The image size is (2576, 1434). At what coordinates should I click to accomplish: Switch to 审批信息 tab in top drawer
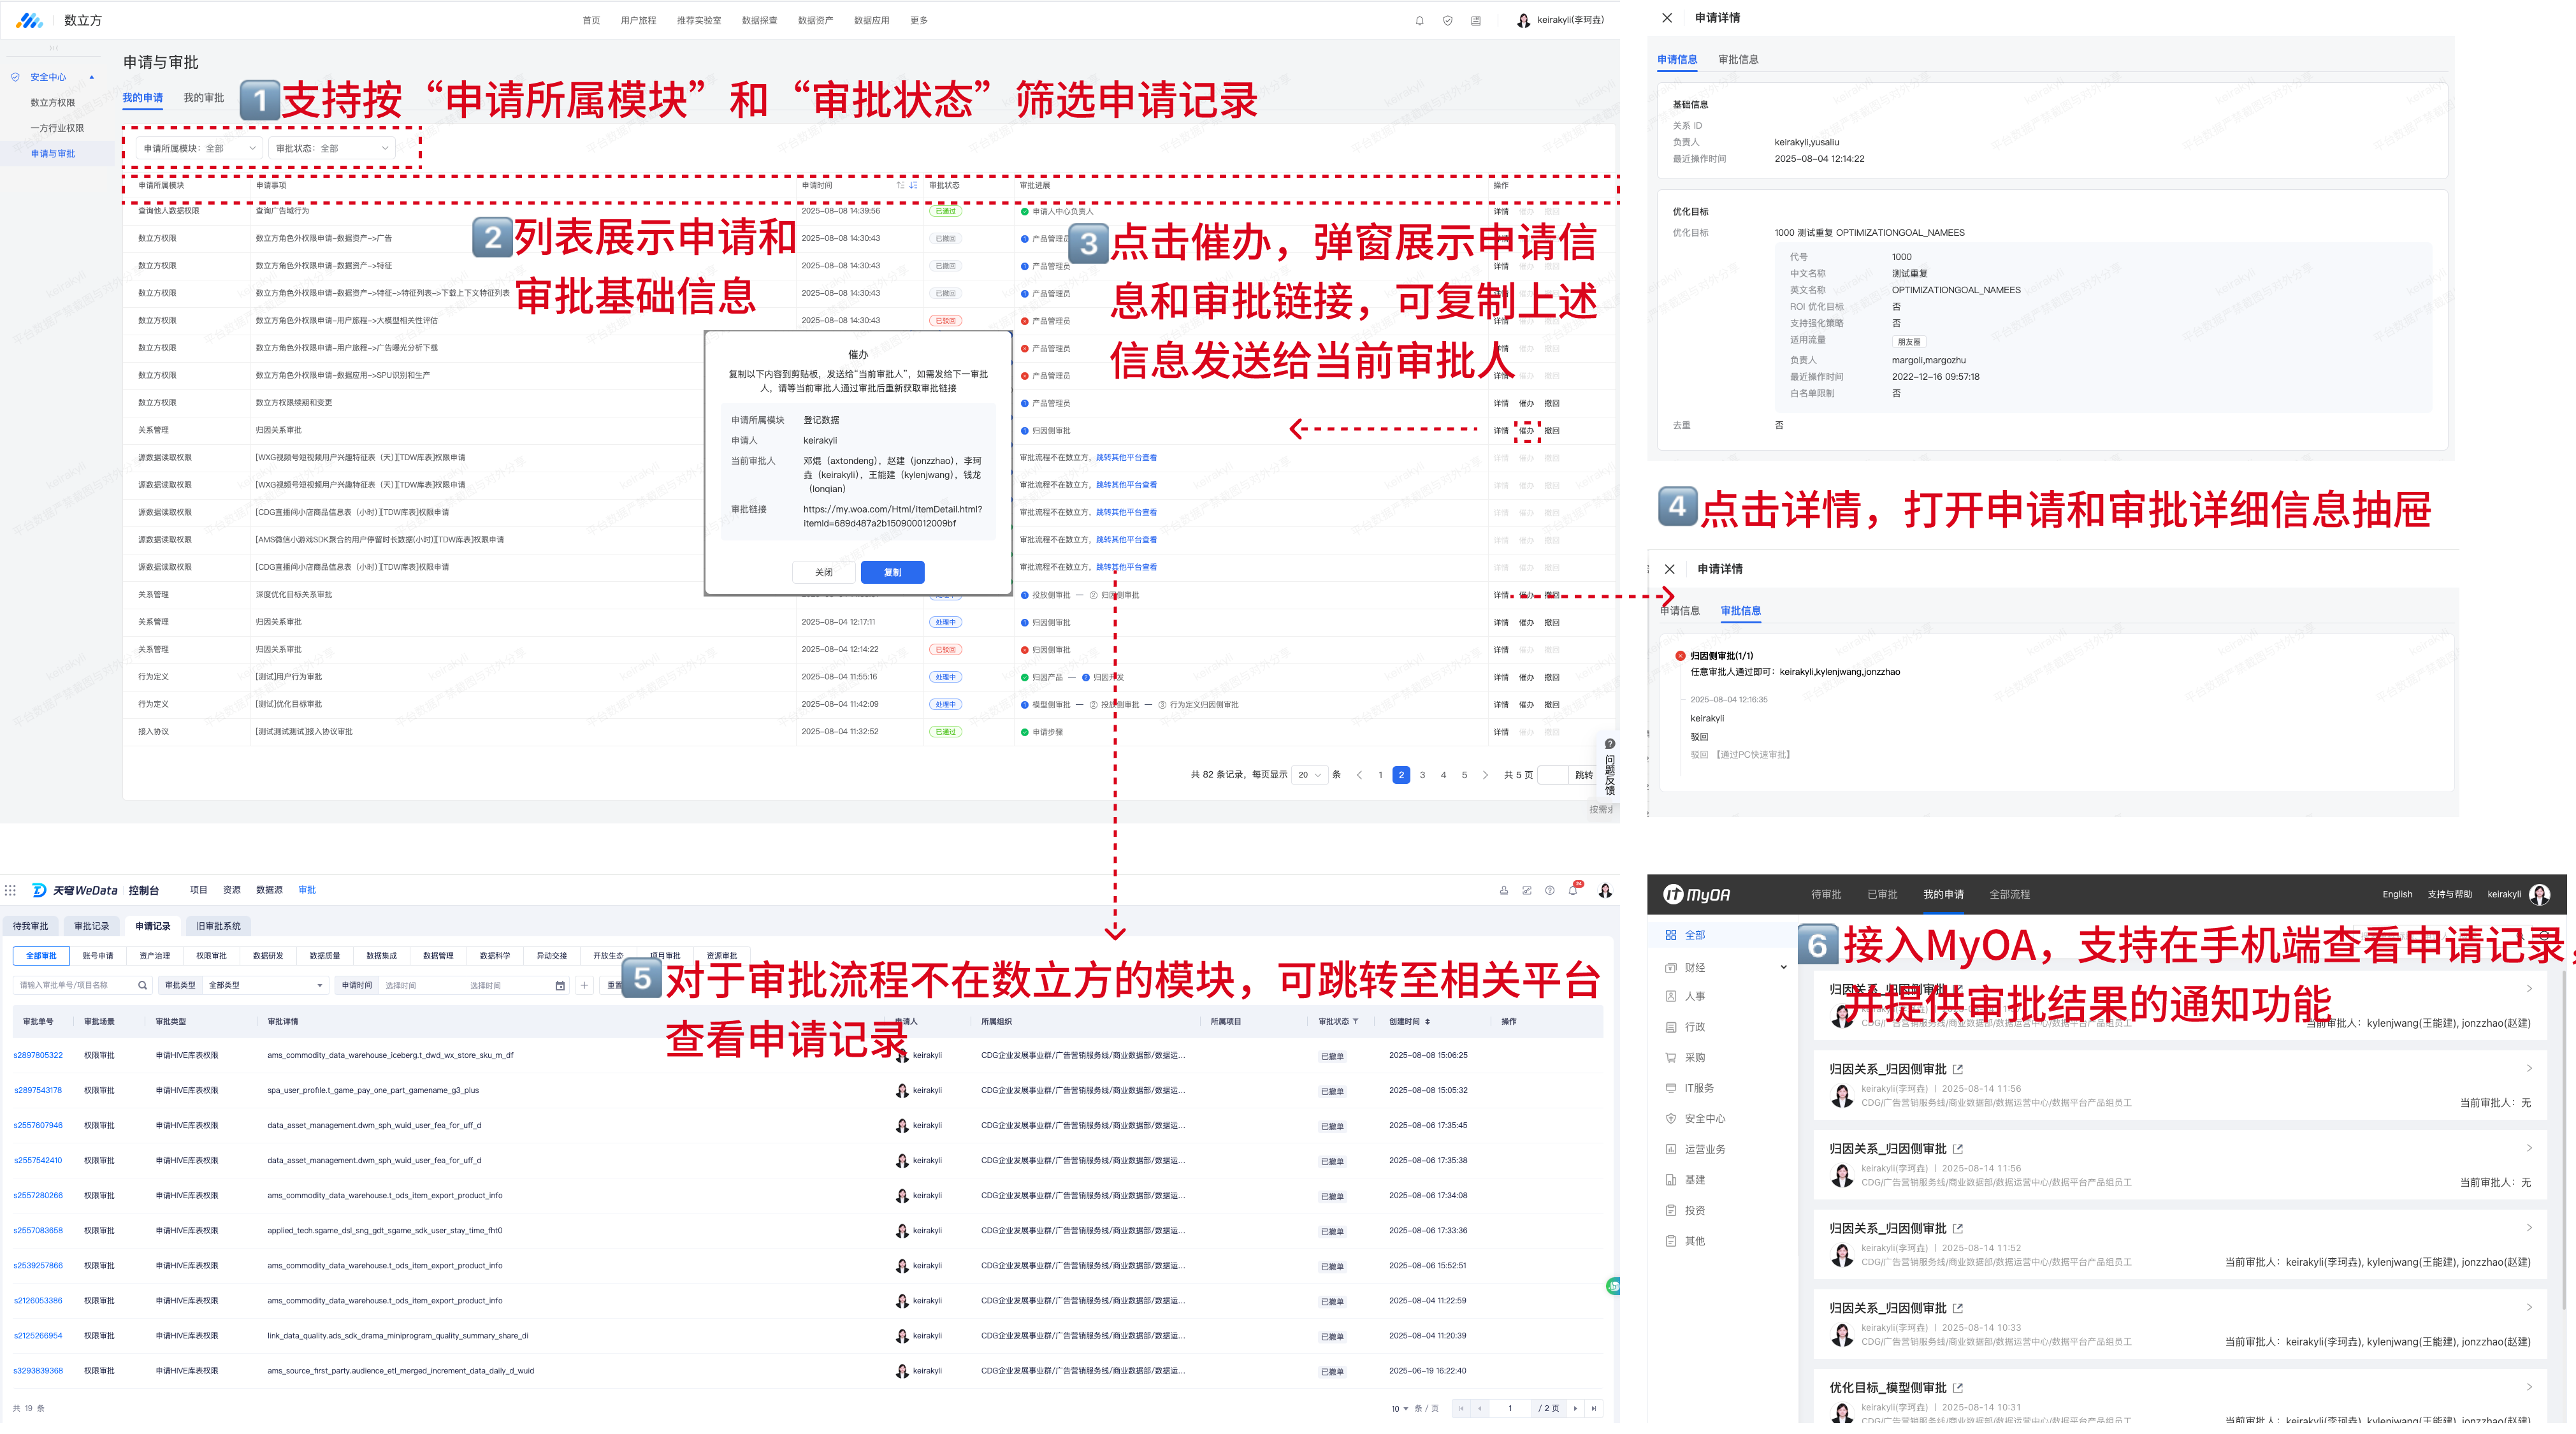(1738, 60)
